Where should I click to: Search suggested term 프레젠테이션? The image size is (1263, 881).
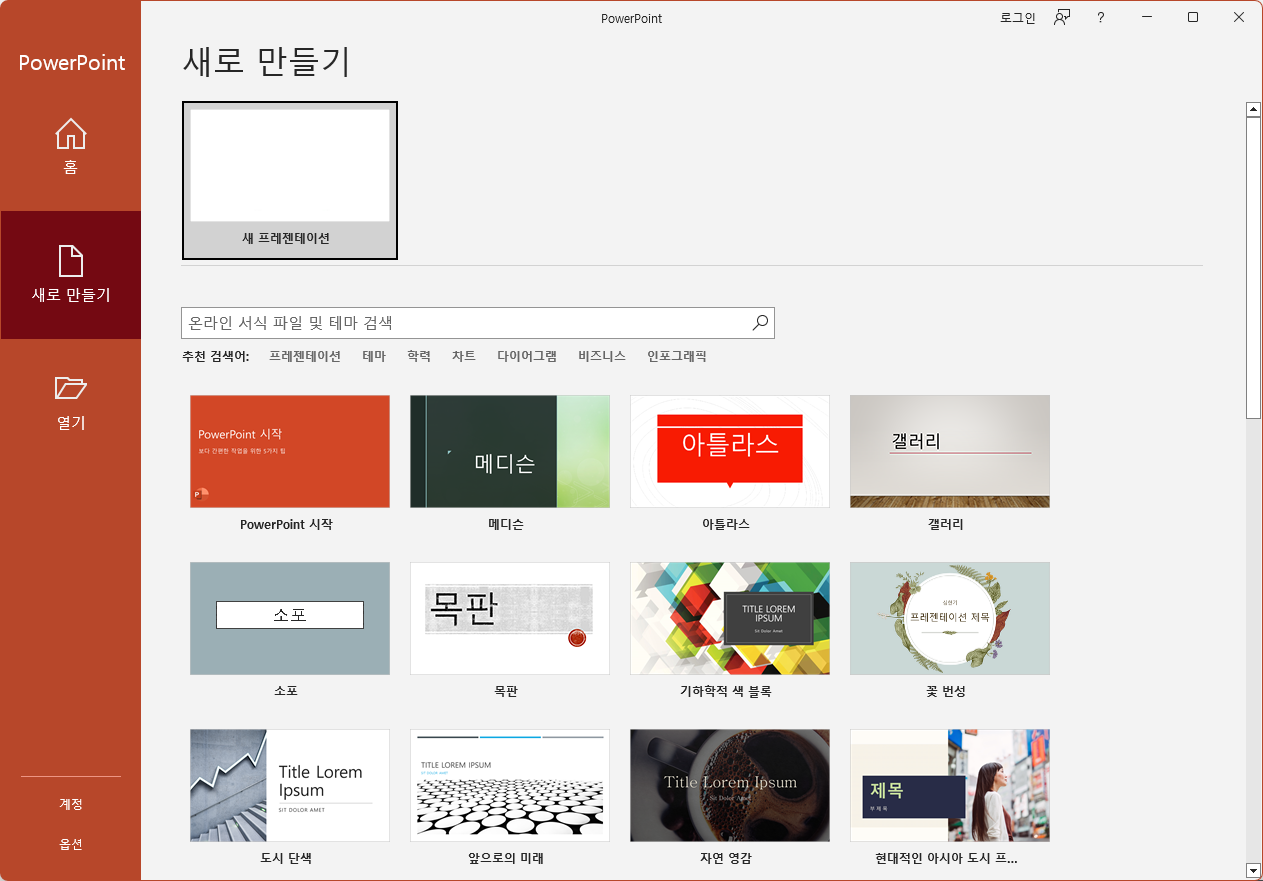click(x=305, y=356)
